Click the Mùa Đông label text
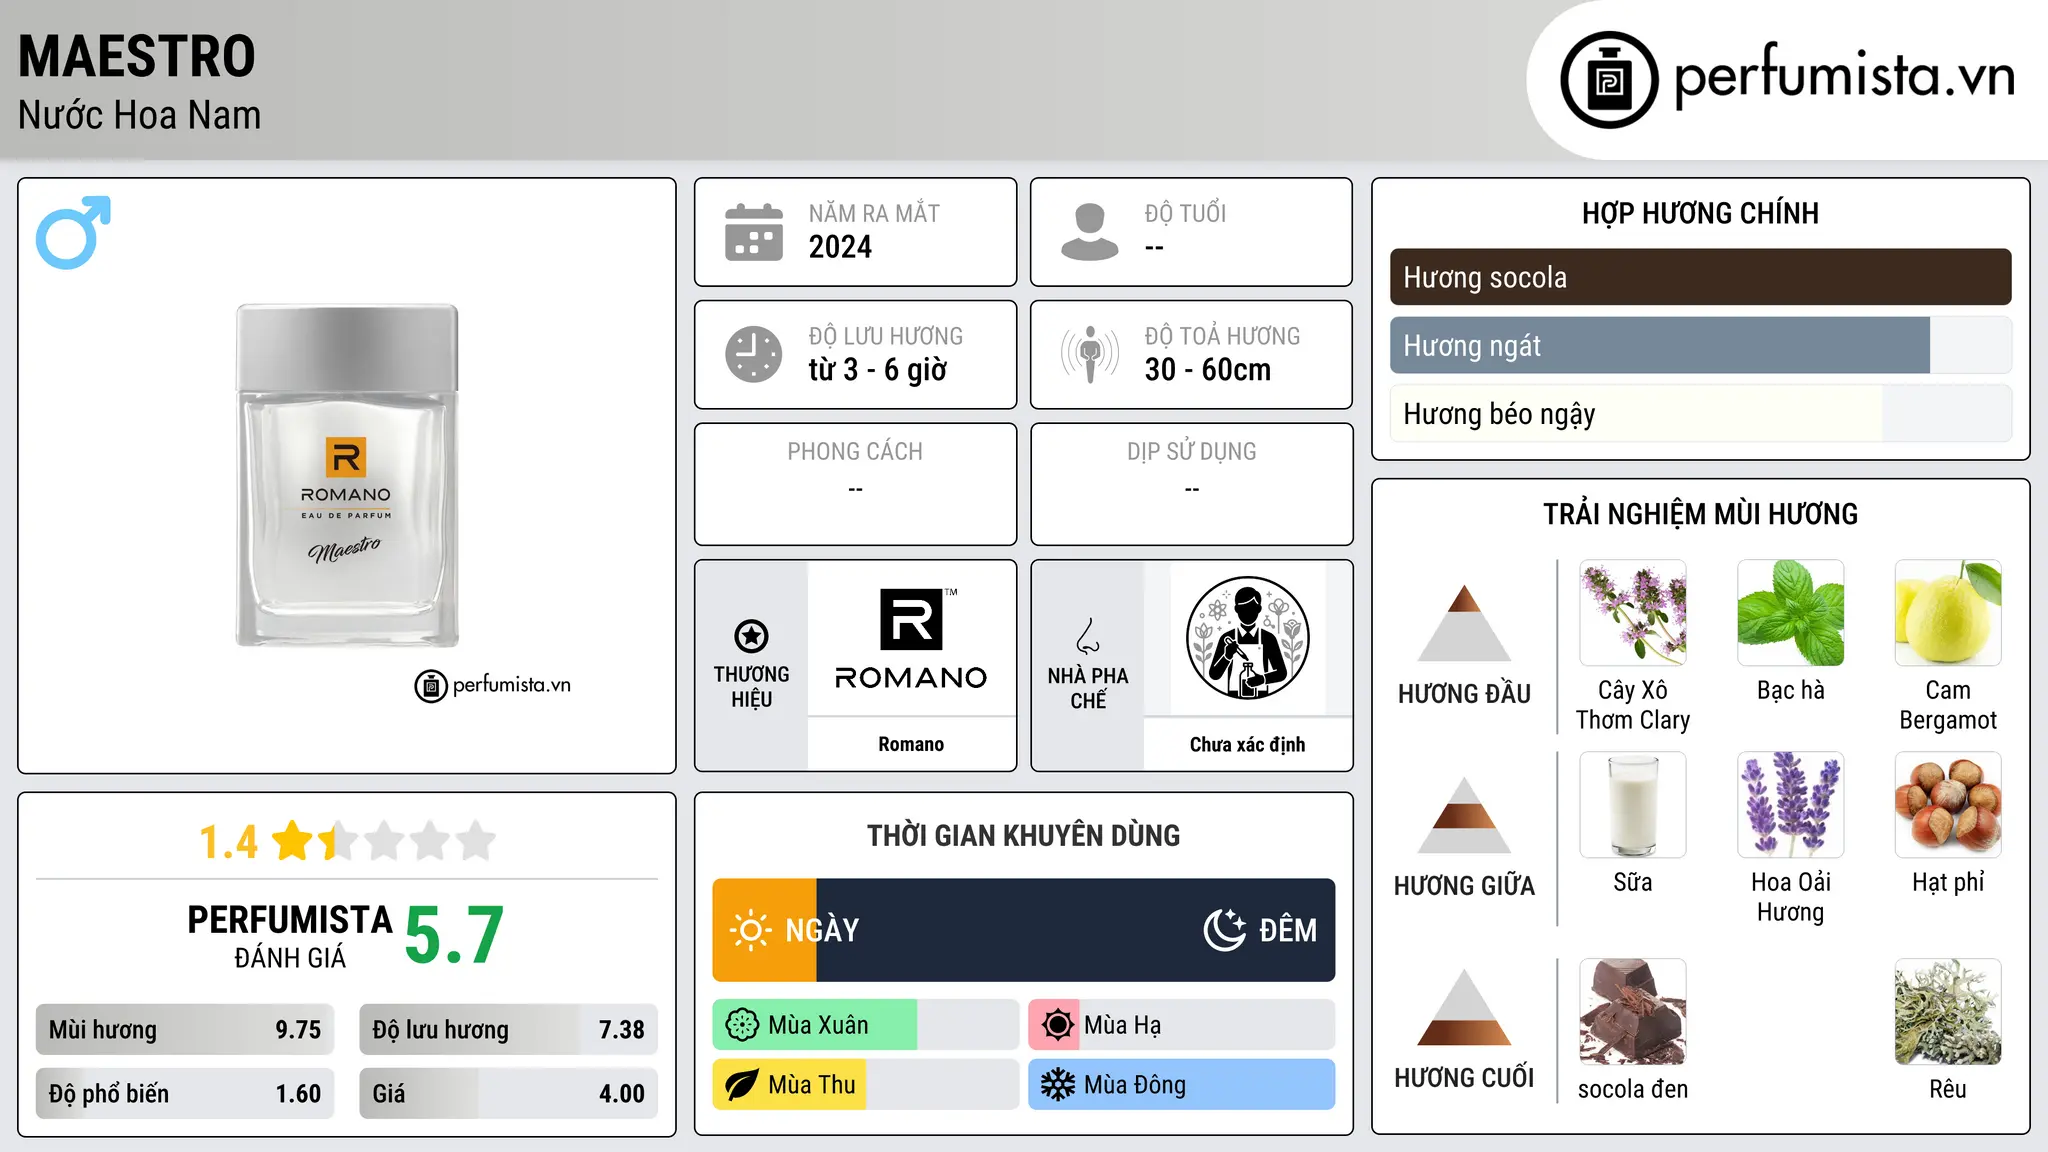Screen dimensions: 2048x1152 click(x=1135, y=1085)
